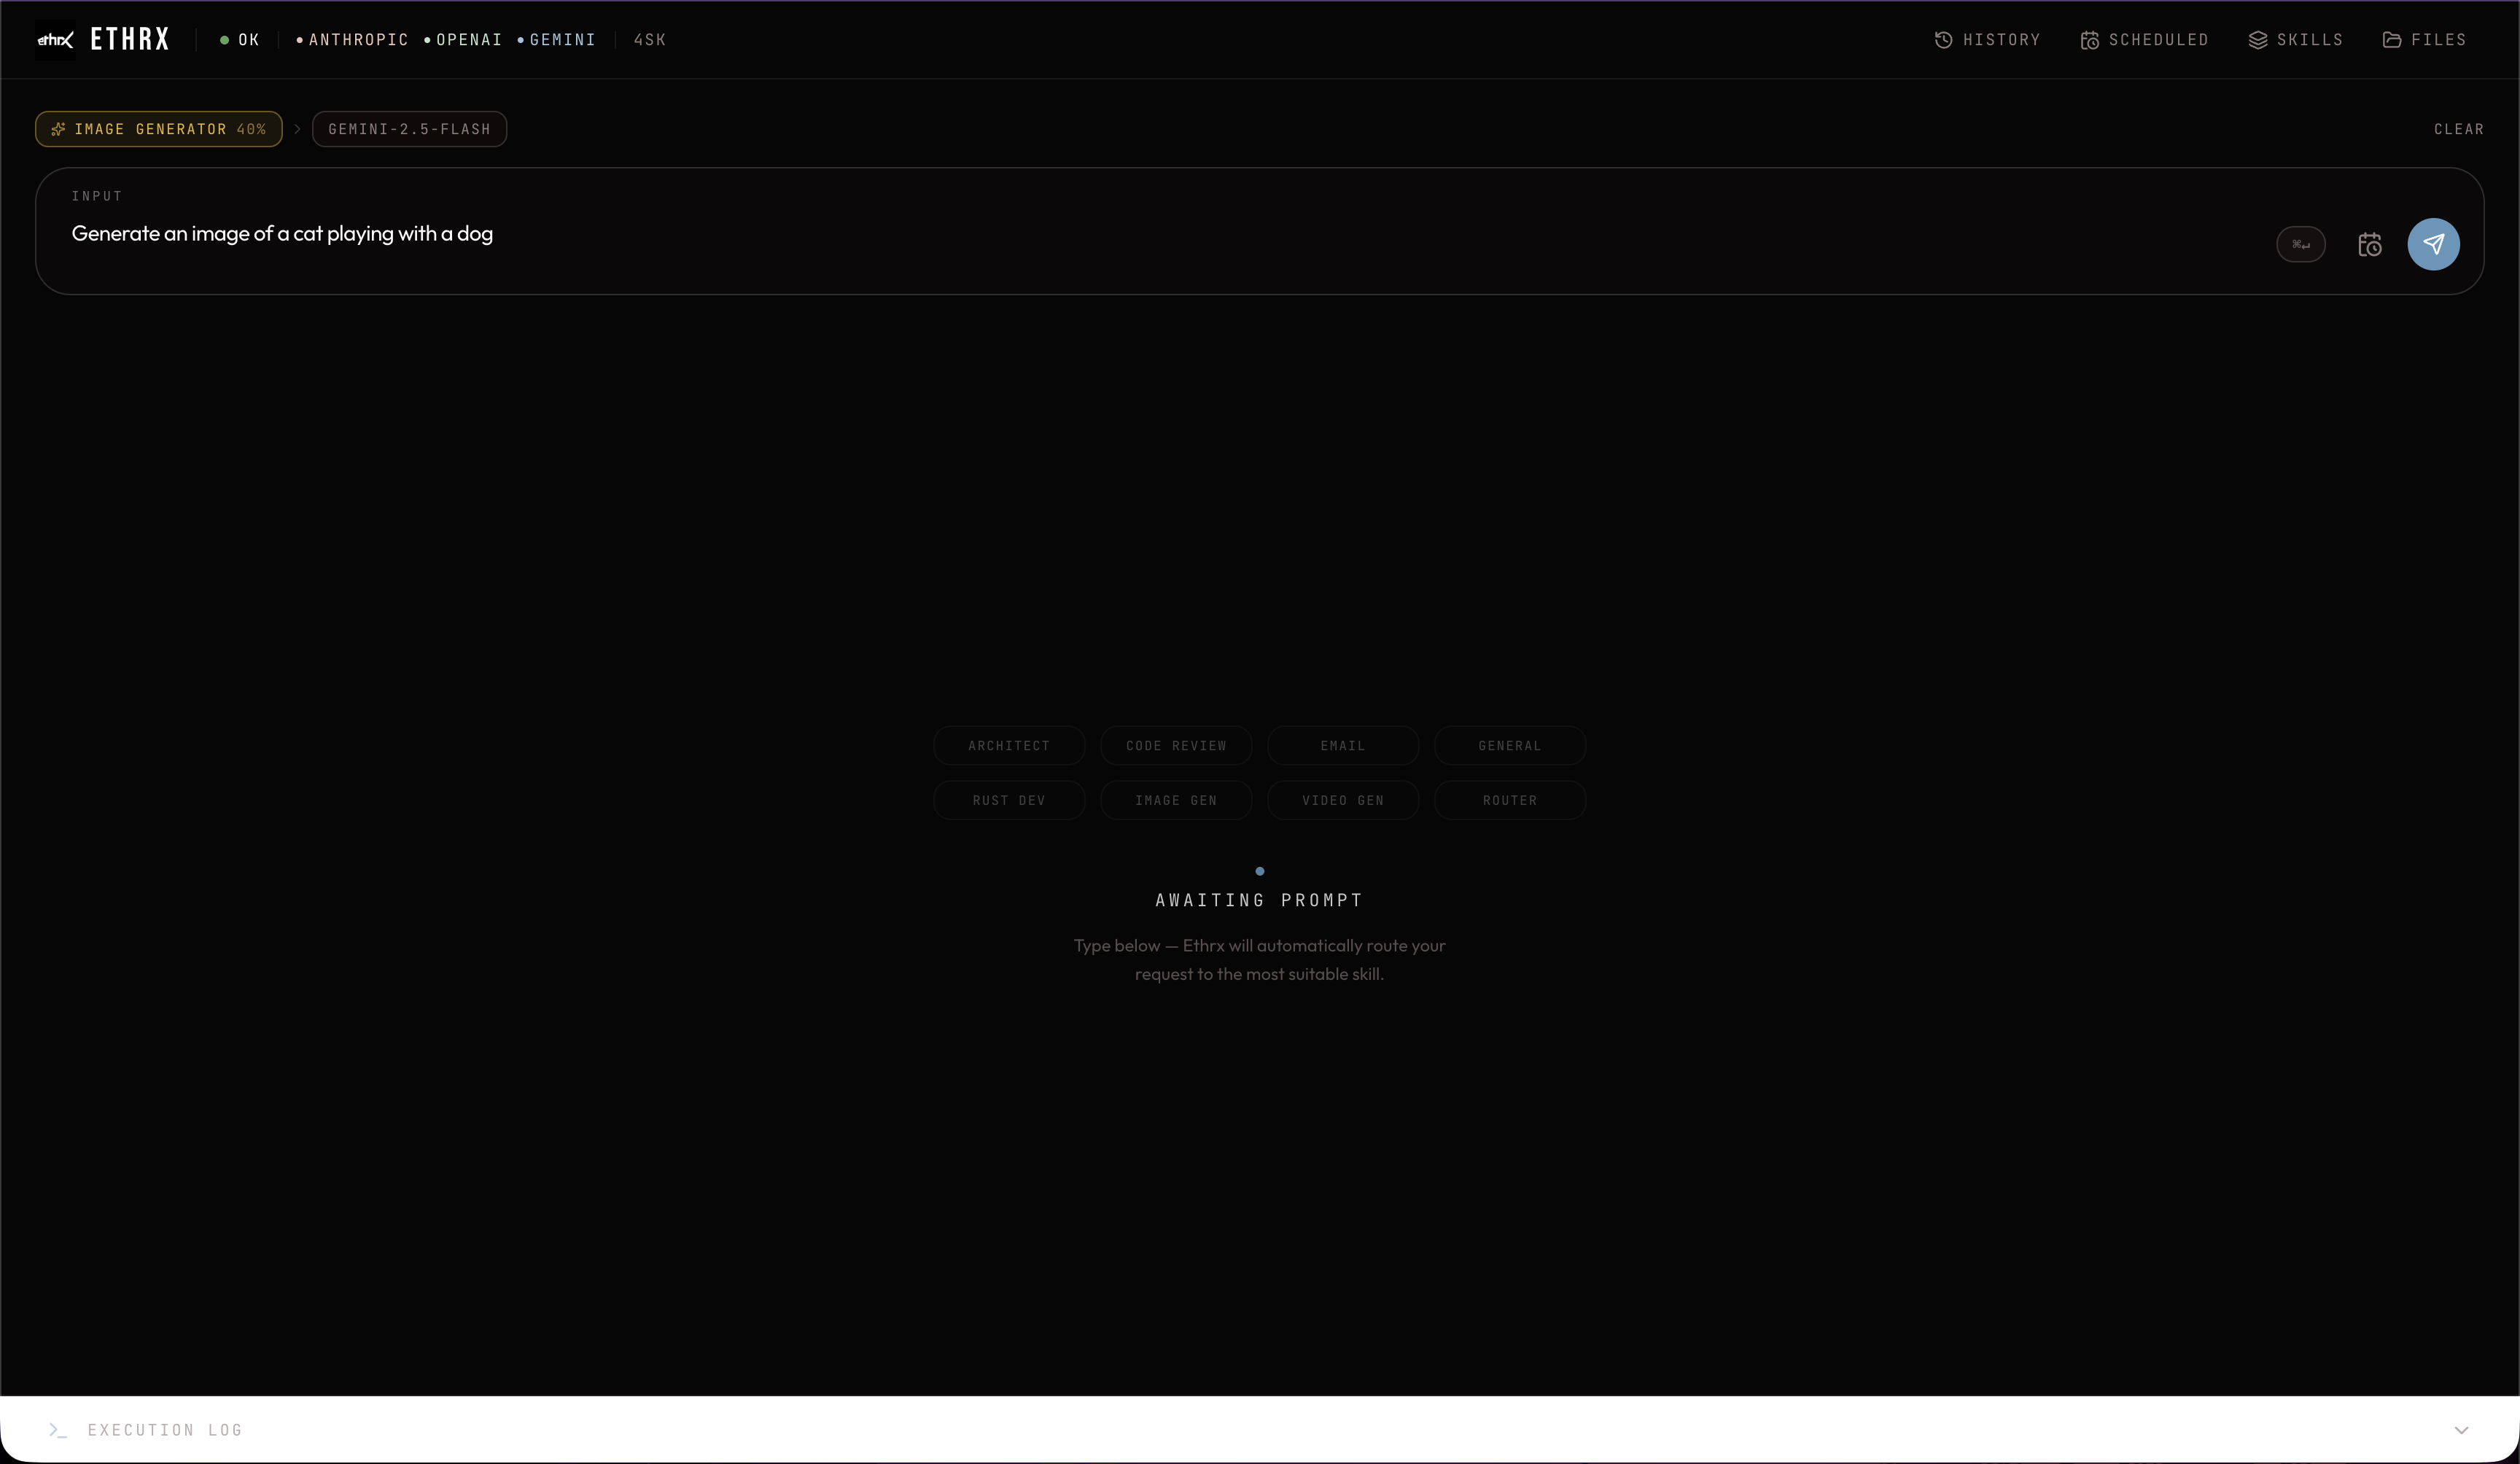Click the ETHRX brand name

click(130, 40)
